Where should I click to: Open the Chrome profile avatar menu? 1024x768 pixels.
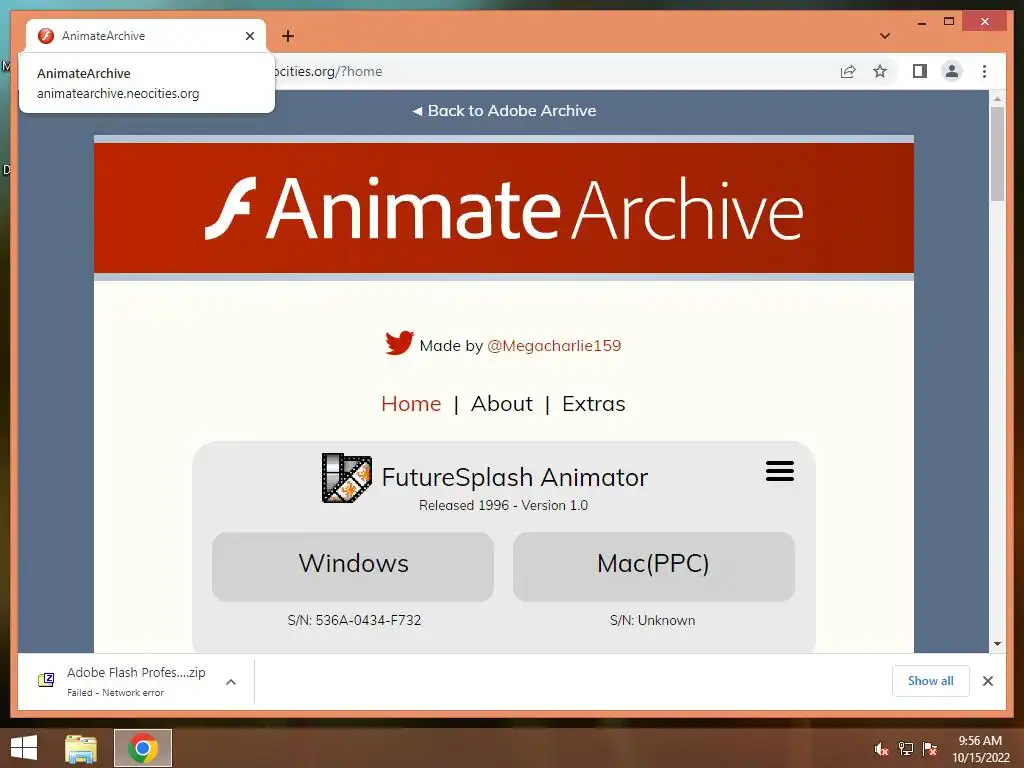[x=952, y=71]
